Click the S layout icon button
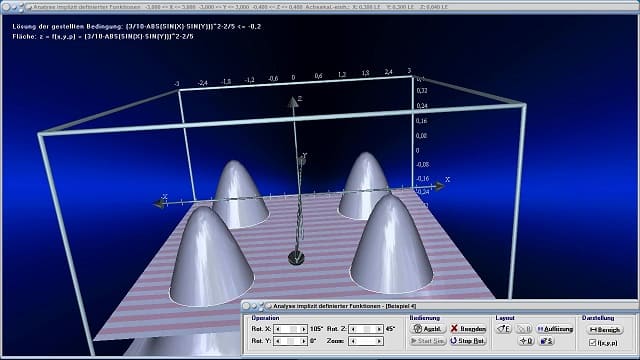The image size is (640, 360). pyautogui.click(x=546, y=341)
